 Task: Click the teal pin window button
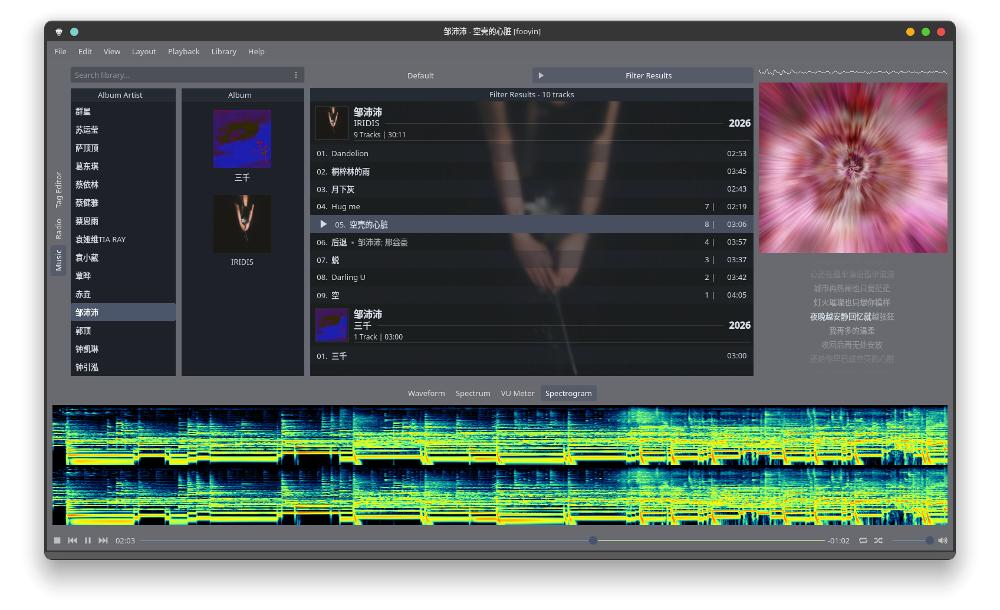(74, 32)
